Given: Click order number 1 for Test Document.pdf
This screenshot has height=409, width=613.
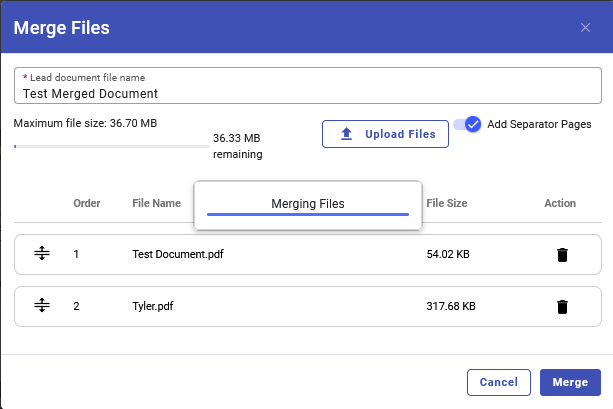Looking at the screenshot, I should 76,254.
